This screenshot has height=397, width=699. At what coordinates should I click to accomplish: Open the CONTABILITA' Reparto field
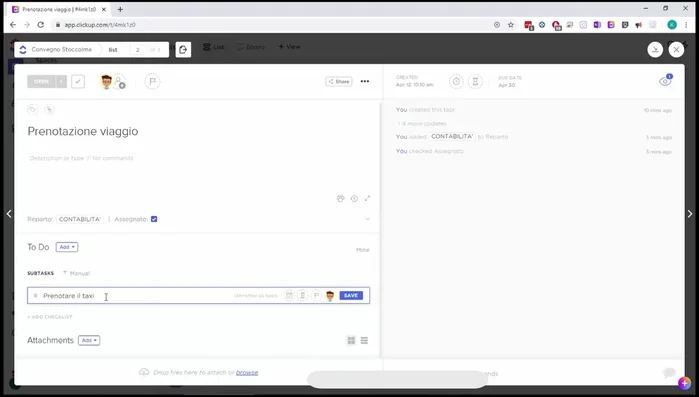(80, 219)
